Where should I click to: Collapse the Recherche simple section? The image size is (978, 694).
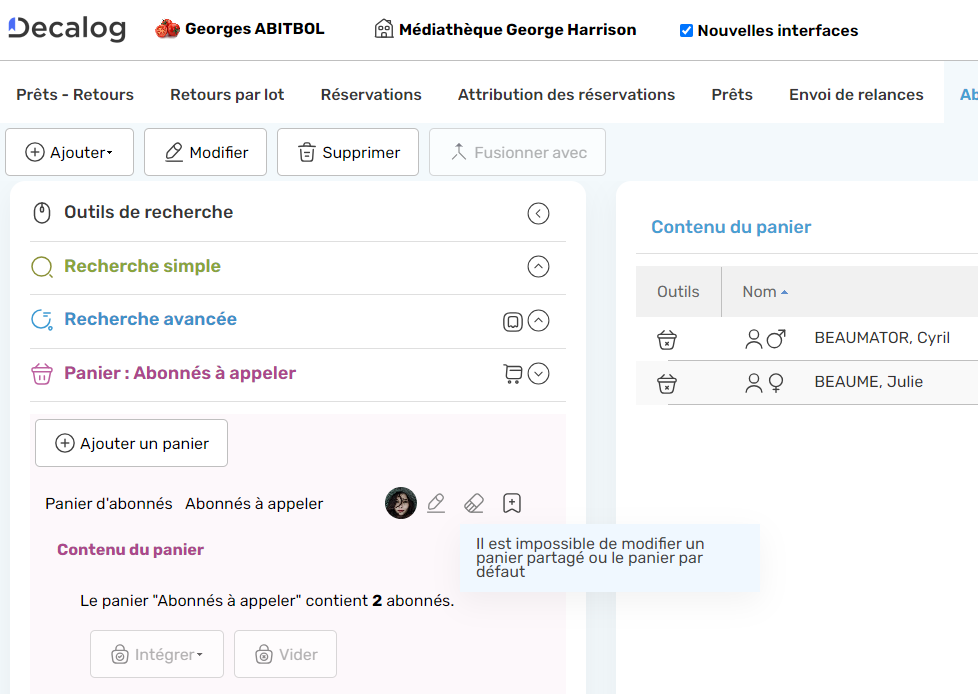click(538, 266)
